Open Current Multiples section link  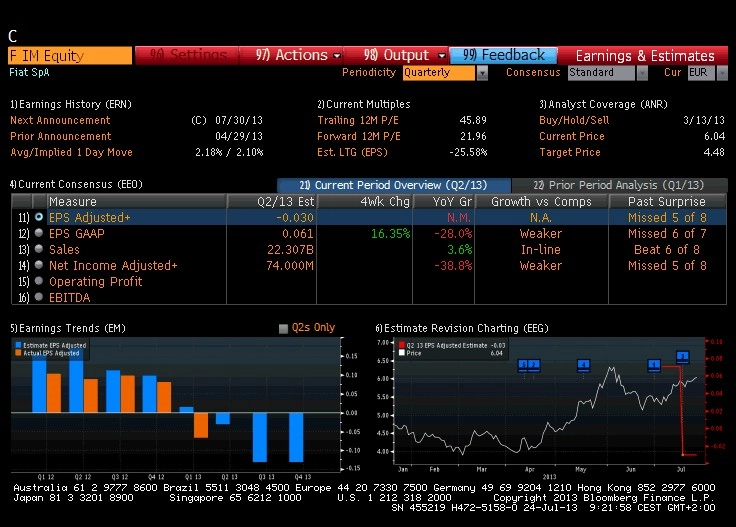[x=364, y=104]
